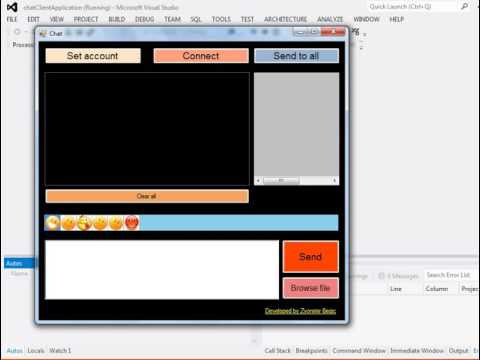Click the user list right scroll arrow
The image size is (480, 360).
335,180
